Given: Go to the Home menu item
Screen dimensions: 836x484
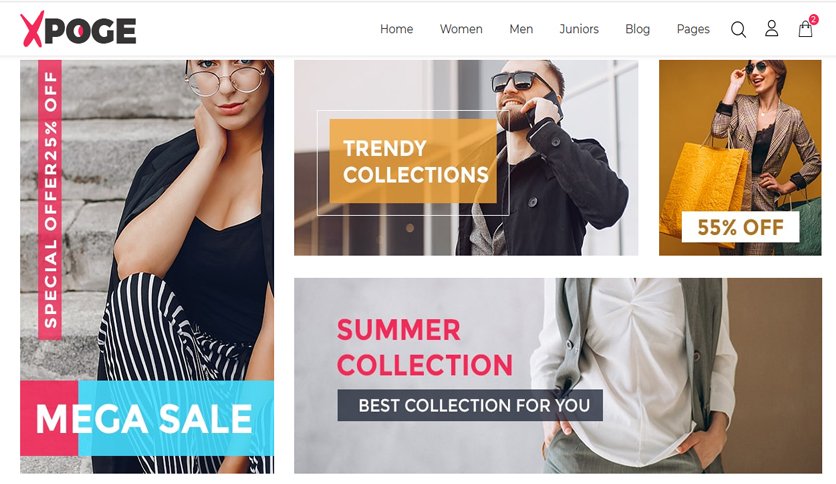Looking at the screenshot, I should click(x=396, y=29).
